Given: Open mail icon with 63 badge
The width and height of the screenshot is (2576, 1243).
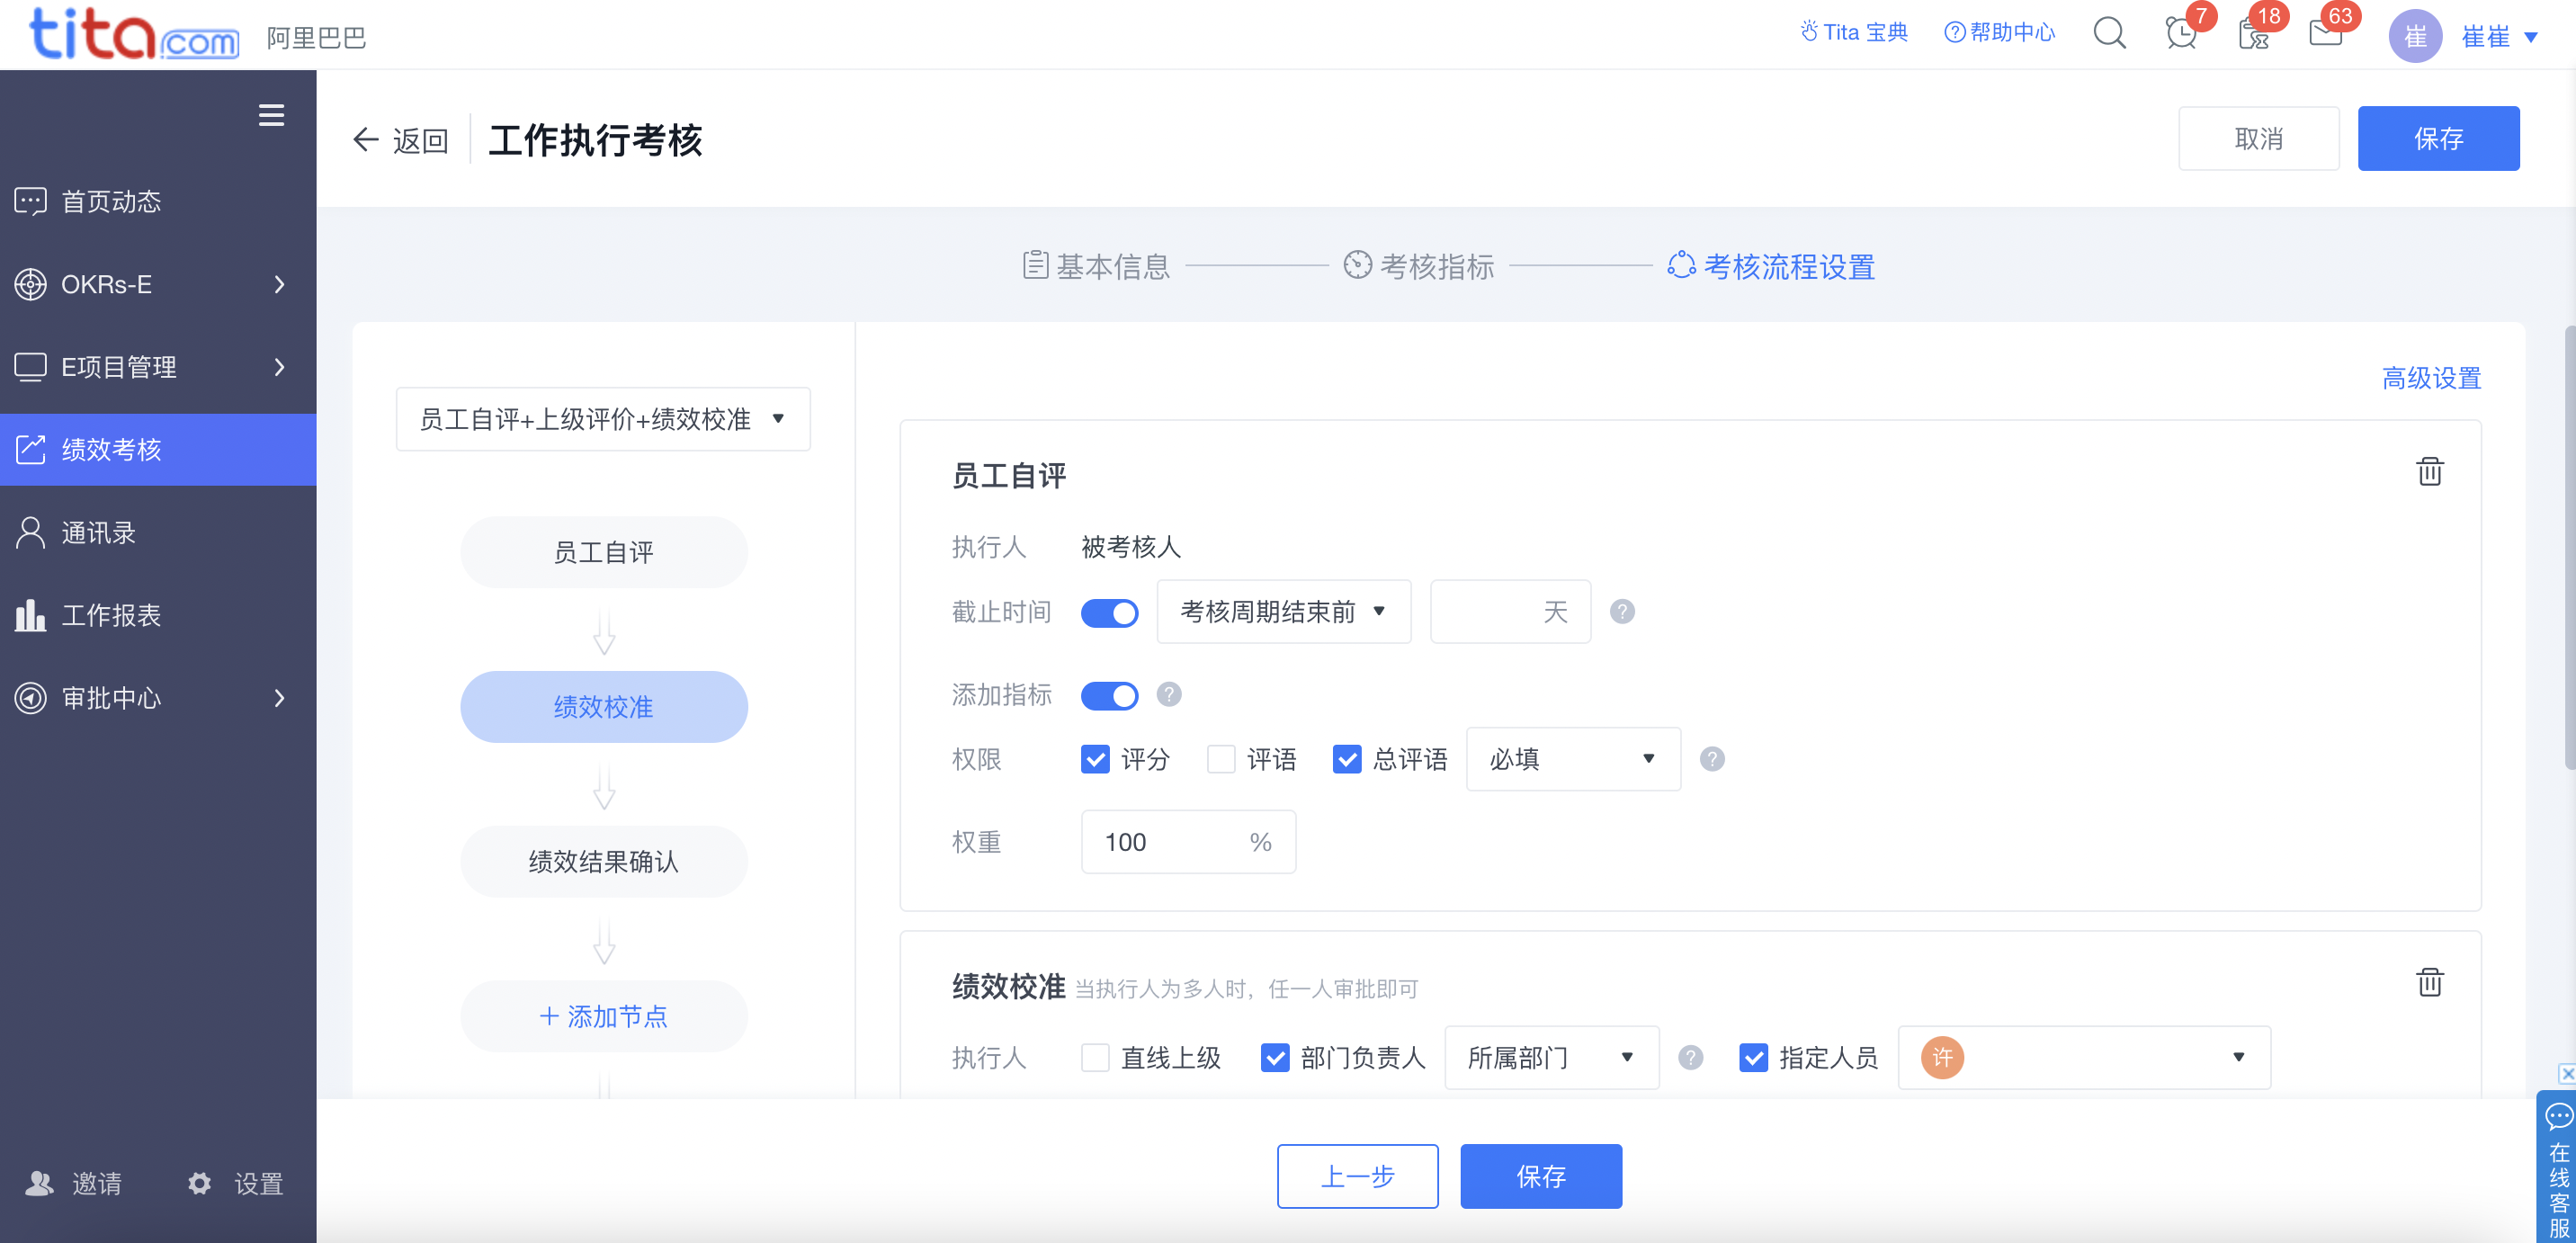Looking at the screenshot, I should [x=2325, y=34].
